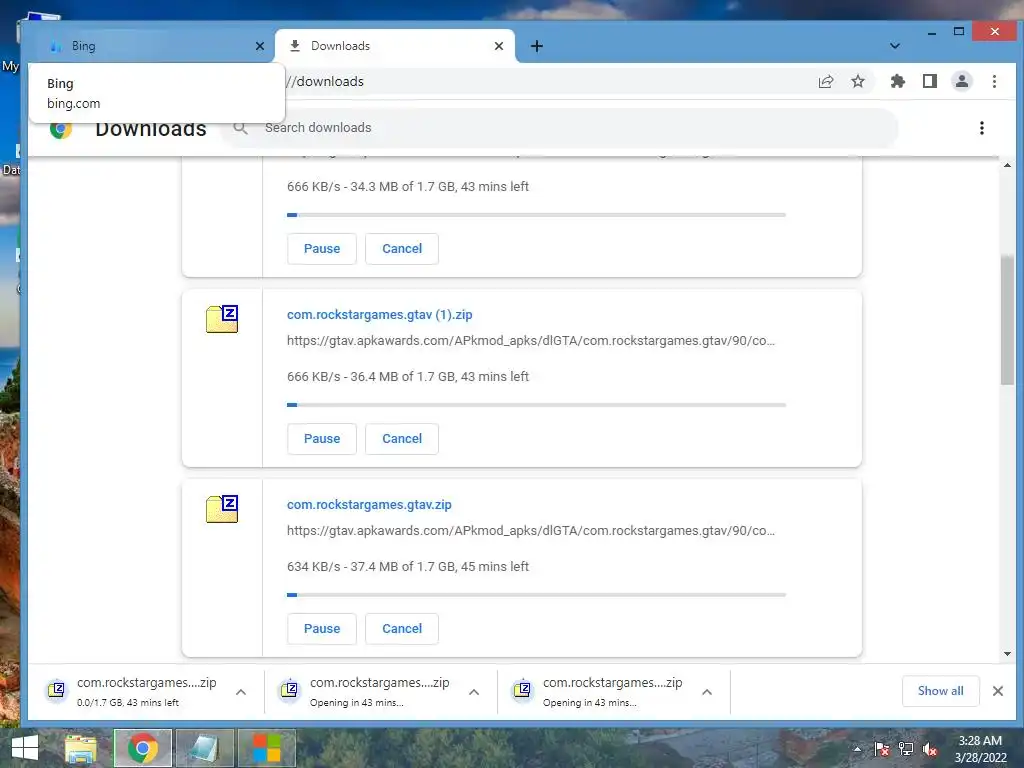Viewport: 1024px width, 768px height.
Task: Click the vertical scrollbar thumb
Action: click(x=1007, y=320)
